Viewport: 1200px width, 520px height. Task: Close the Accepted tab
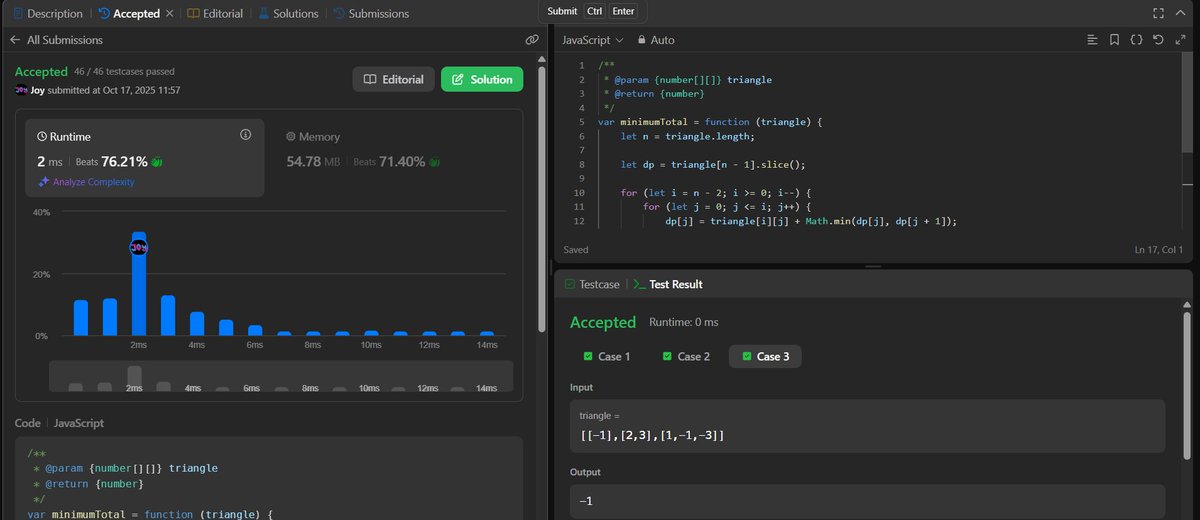(169, 14)
